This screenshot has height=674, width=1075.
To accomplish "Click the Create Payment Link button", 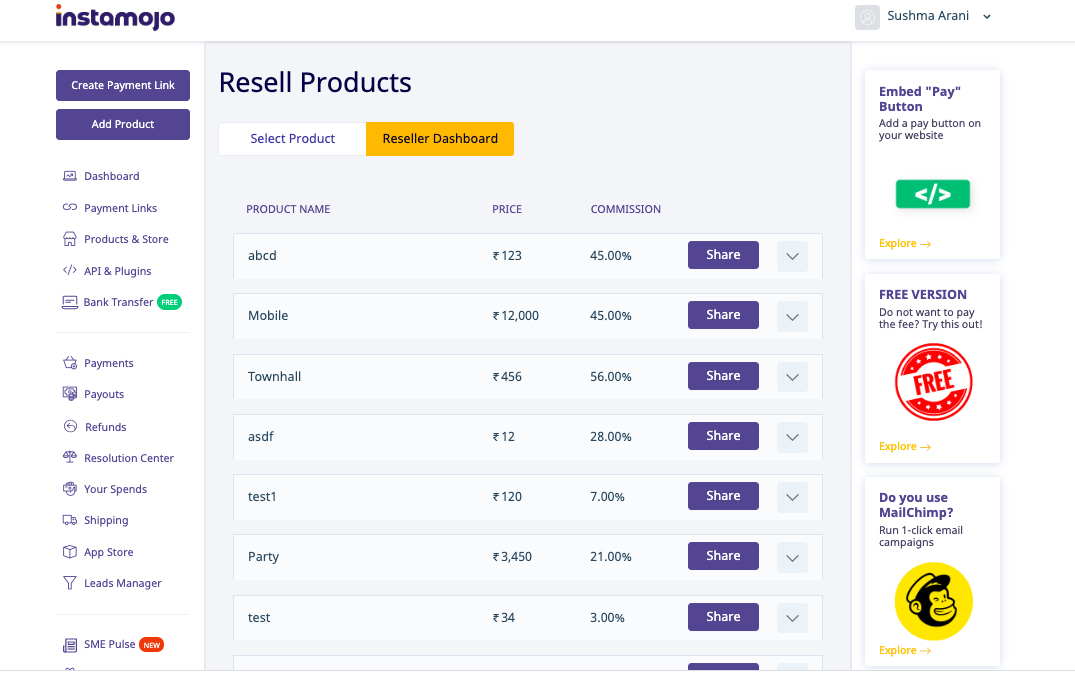I will [122, 85].
